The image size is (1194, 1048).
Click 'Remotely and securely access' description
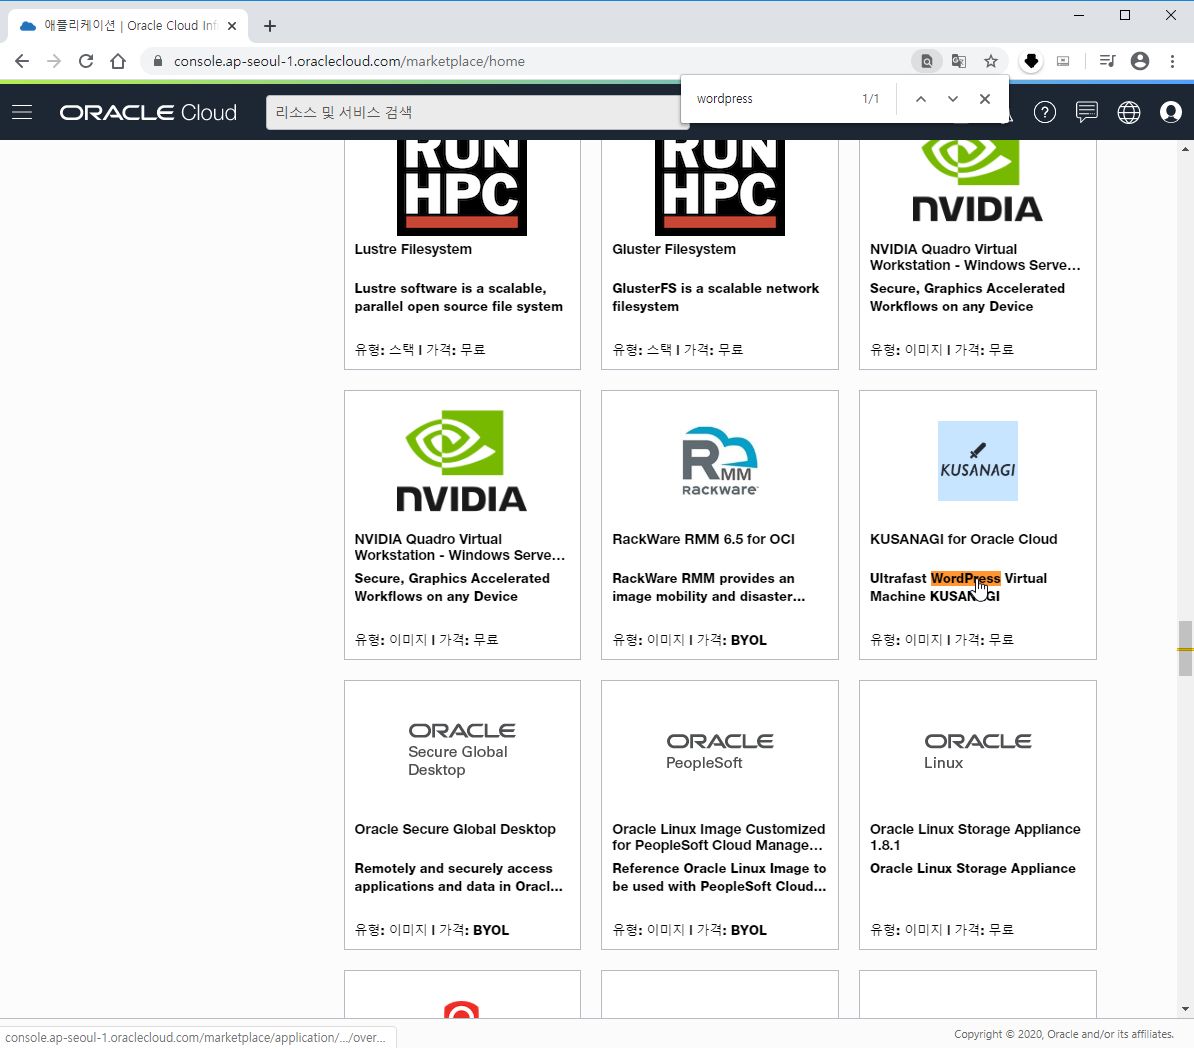pyautogui.click(x=458, y=877)
